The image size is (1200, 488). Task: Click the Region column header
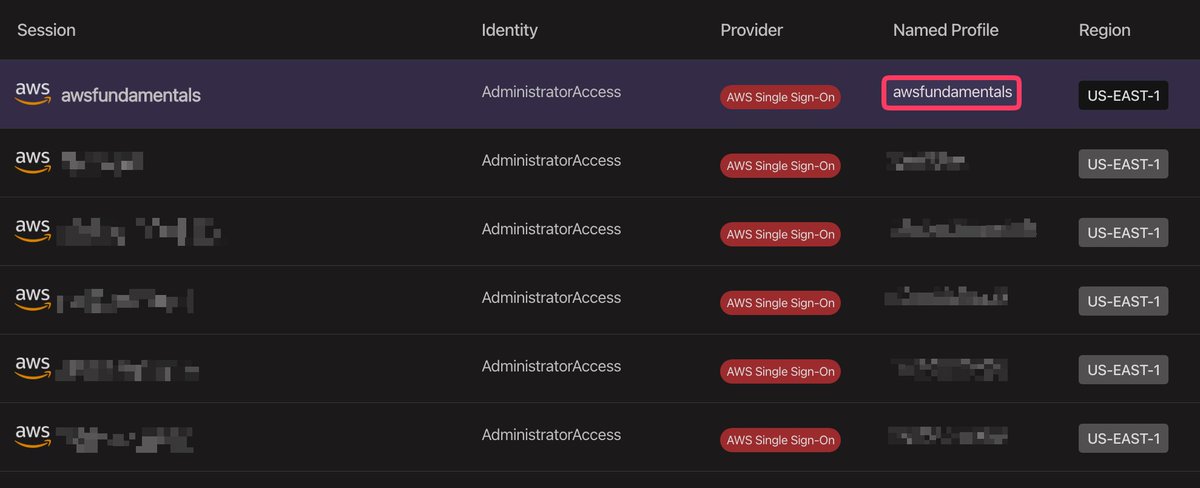point(1105,30)
